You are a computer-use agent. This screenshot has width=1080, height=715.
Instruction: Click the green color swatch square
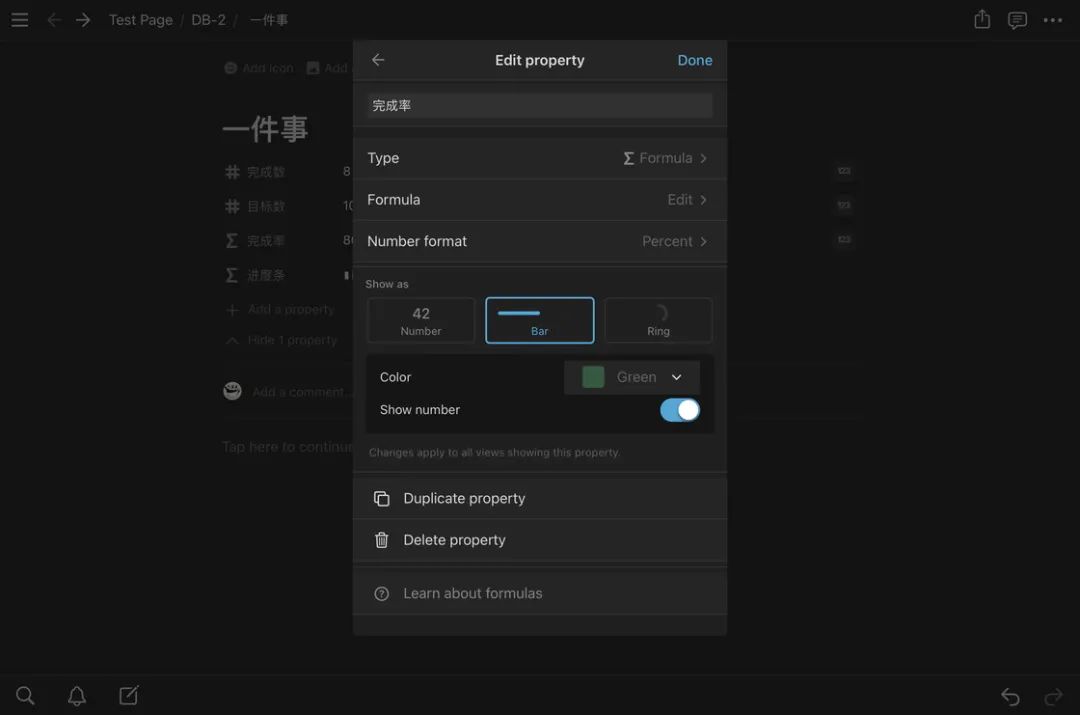click(x=593, y=377)
